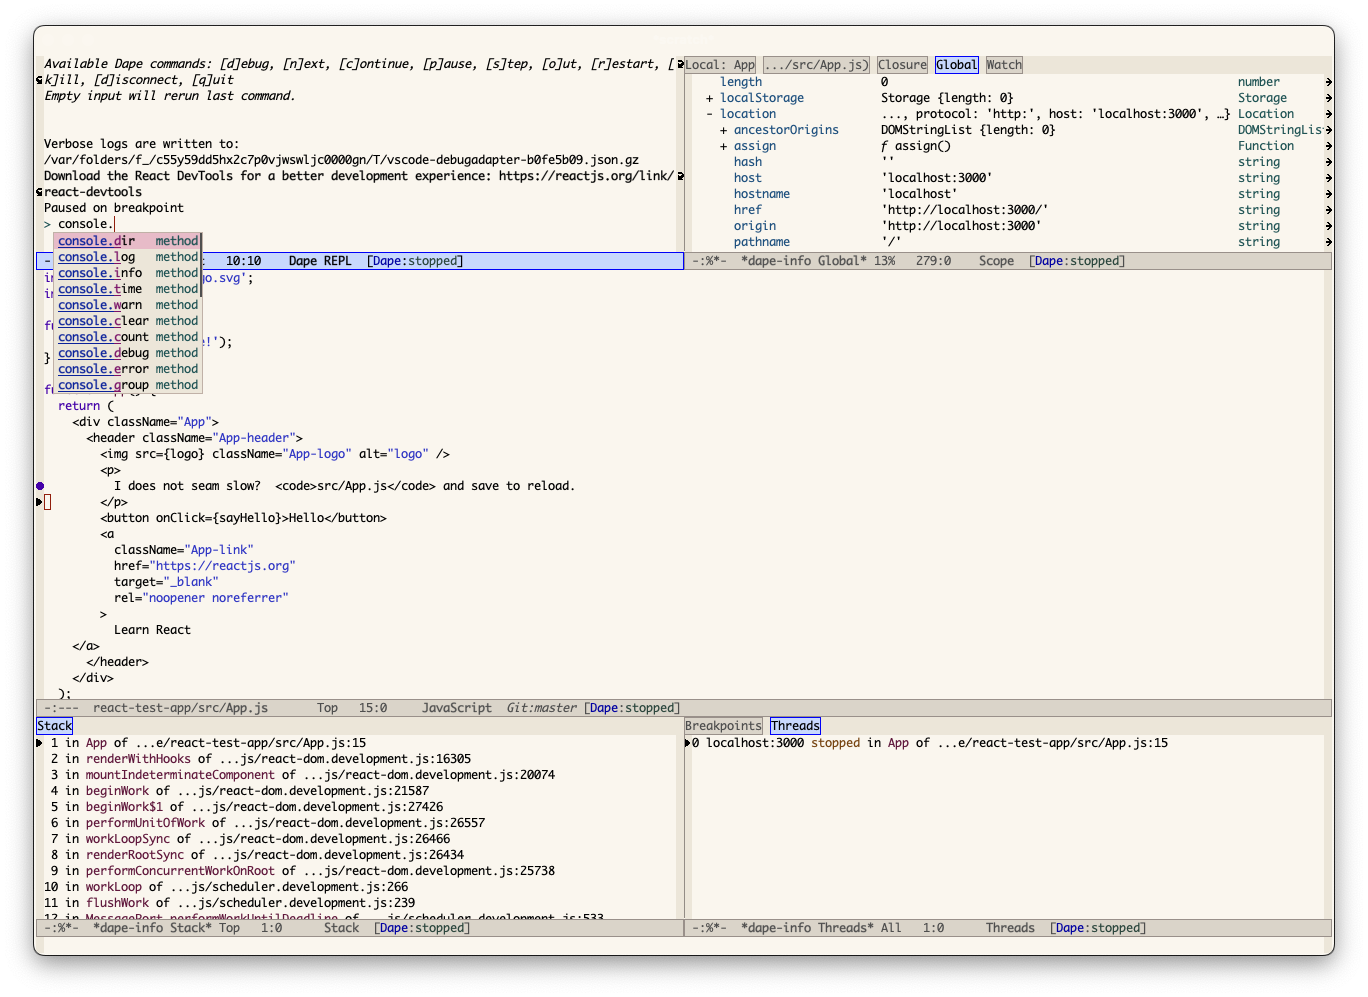Image resolution: width=1368 pixels, height=997 pixels.
Task: Choose console.dir completion candidate
Action: 128,241
